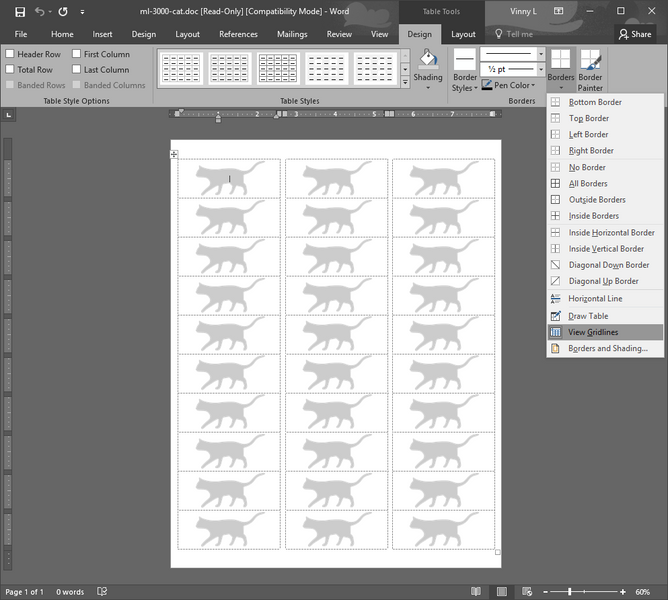Toggle the First Column checkbox
Image resolution: width=668 pixels, height=600 pixels.
[77, 54]
